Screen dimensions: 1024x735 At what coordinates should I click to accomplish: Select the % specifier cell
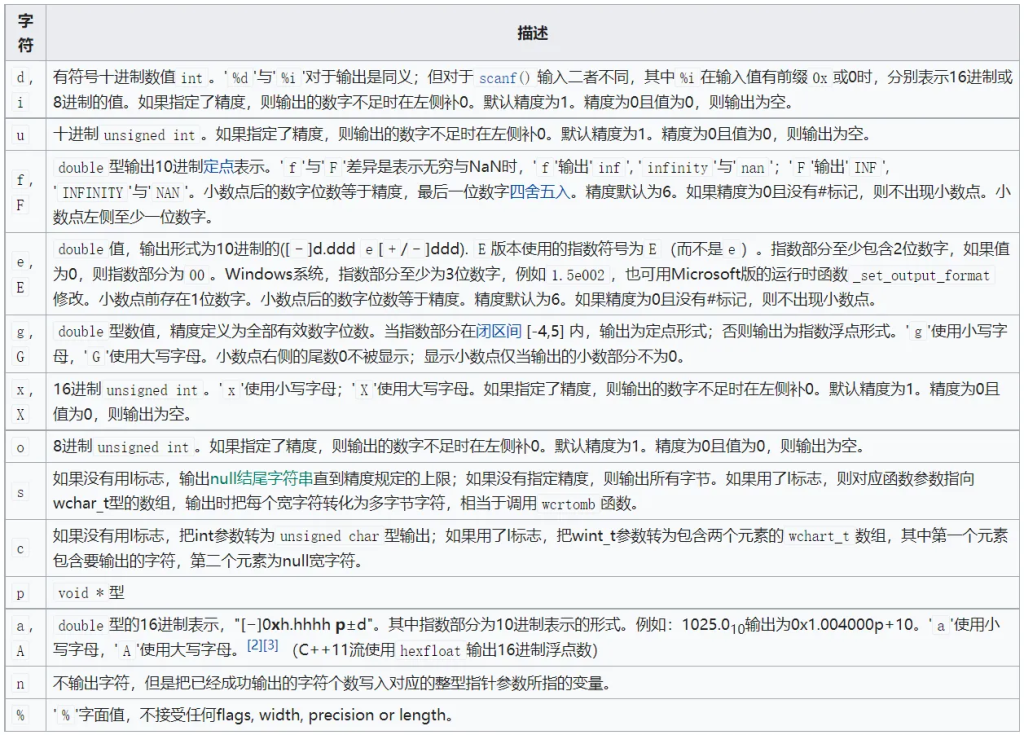tap(24, 716)
